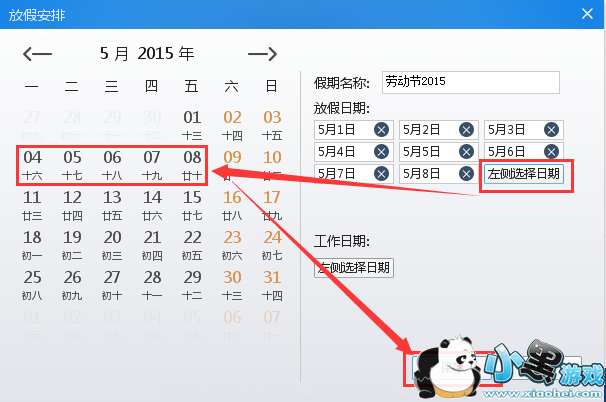The width and height of the screenshot is (606, 402).
Task: Select May 16 on the calendar
Action: 232,205
